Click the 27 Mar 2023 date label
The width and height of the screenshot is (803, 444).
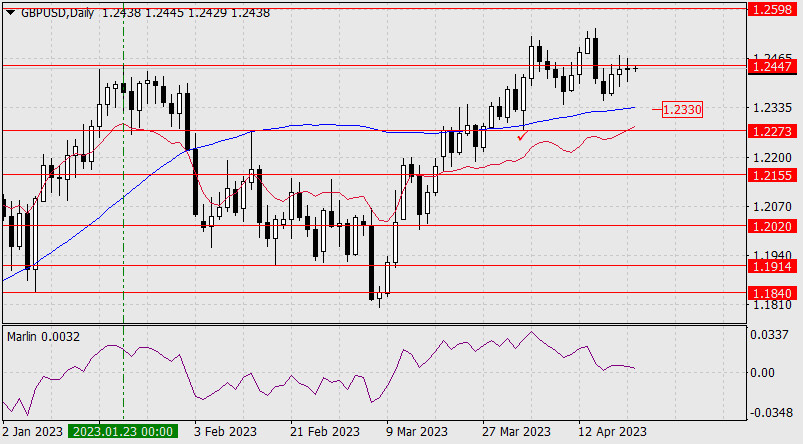coord(516,432)
